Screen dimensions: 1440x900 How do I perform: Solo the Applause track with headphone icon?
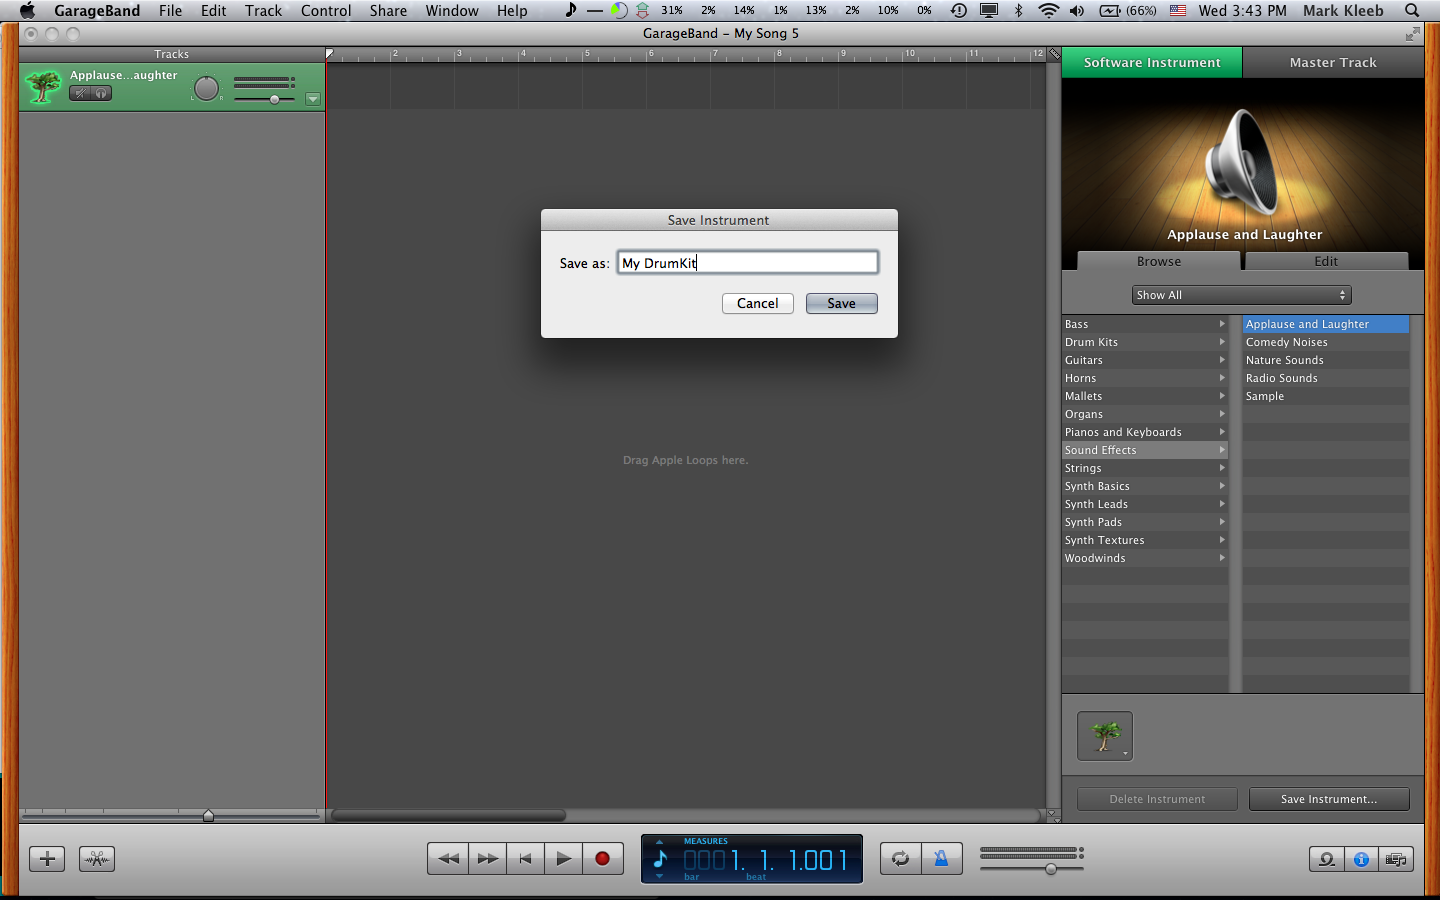pyautogui.click(x=101, y=93)
